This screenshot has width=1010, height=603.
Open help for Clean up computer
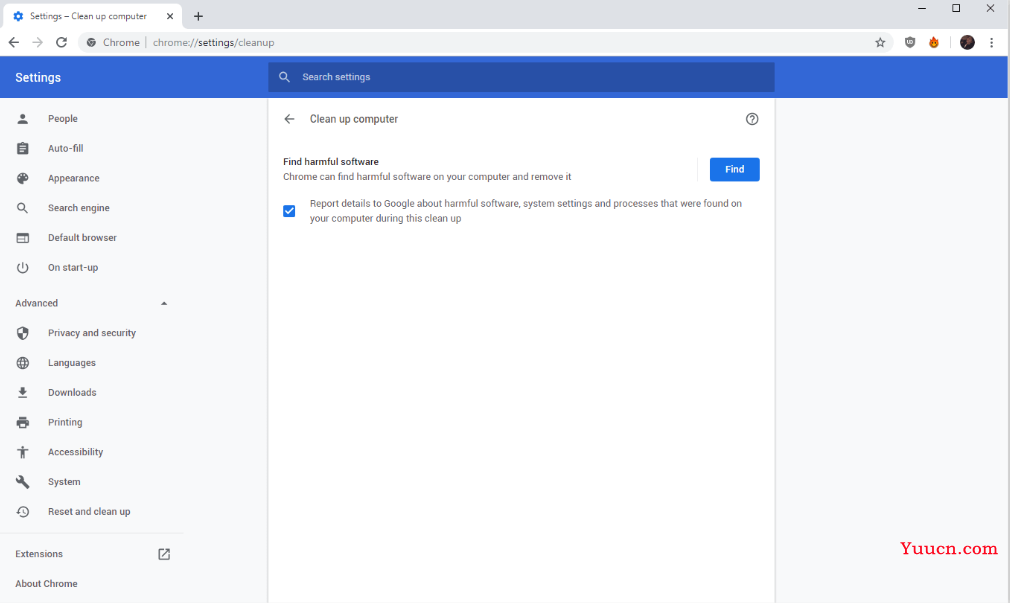coord(752,119)
